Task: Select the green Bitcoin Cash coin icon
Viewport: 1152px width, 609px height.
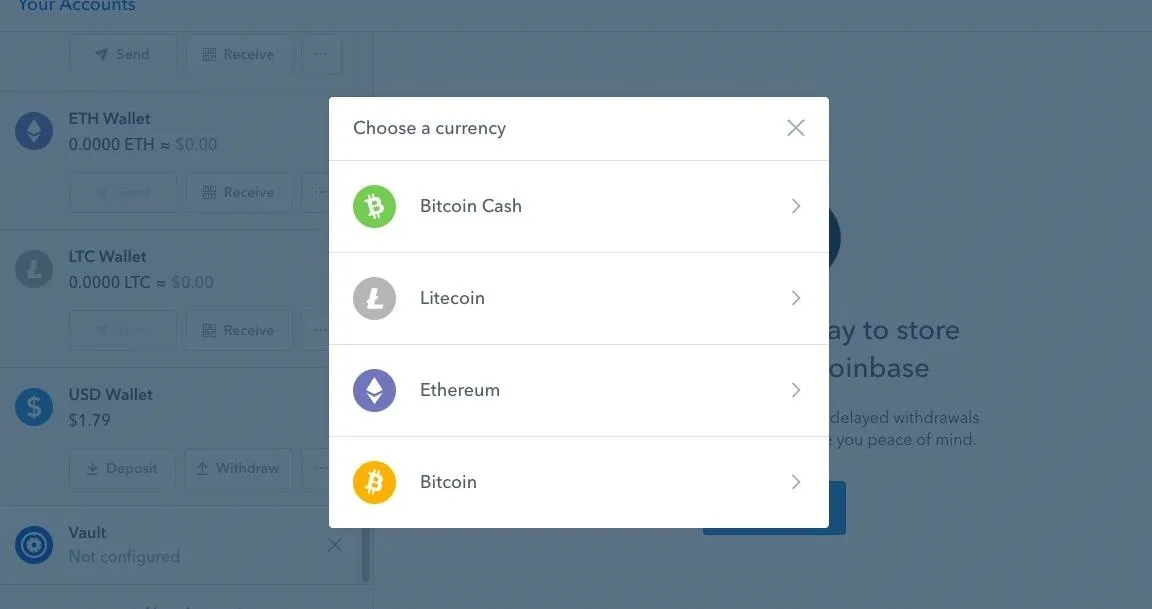Action: [374, 206]
